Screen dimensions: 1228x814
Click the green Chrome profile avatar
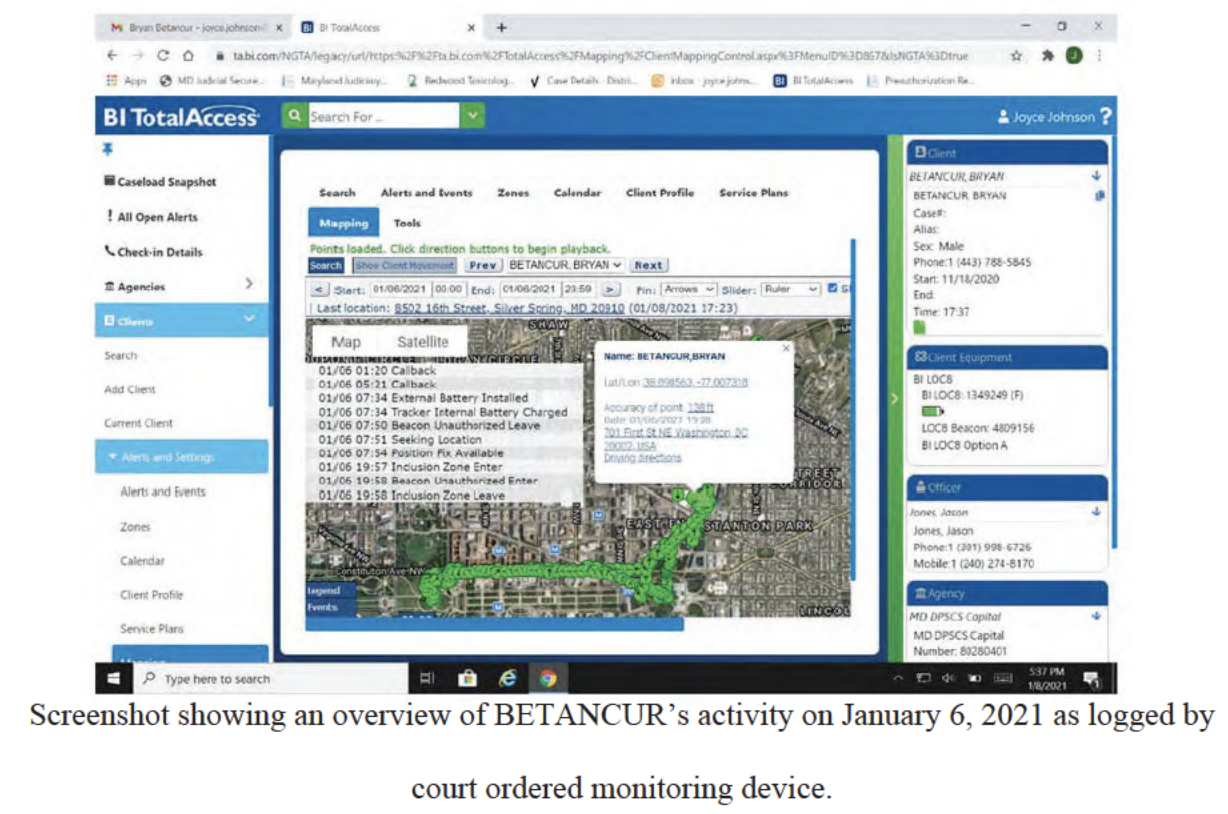(1072, 56)
